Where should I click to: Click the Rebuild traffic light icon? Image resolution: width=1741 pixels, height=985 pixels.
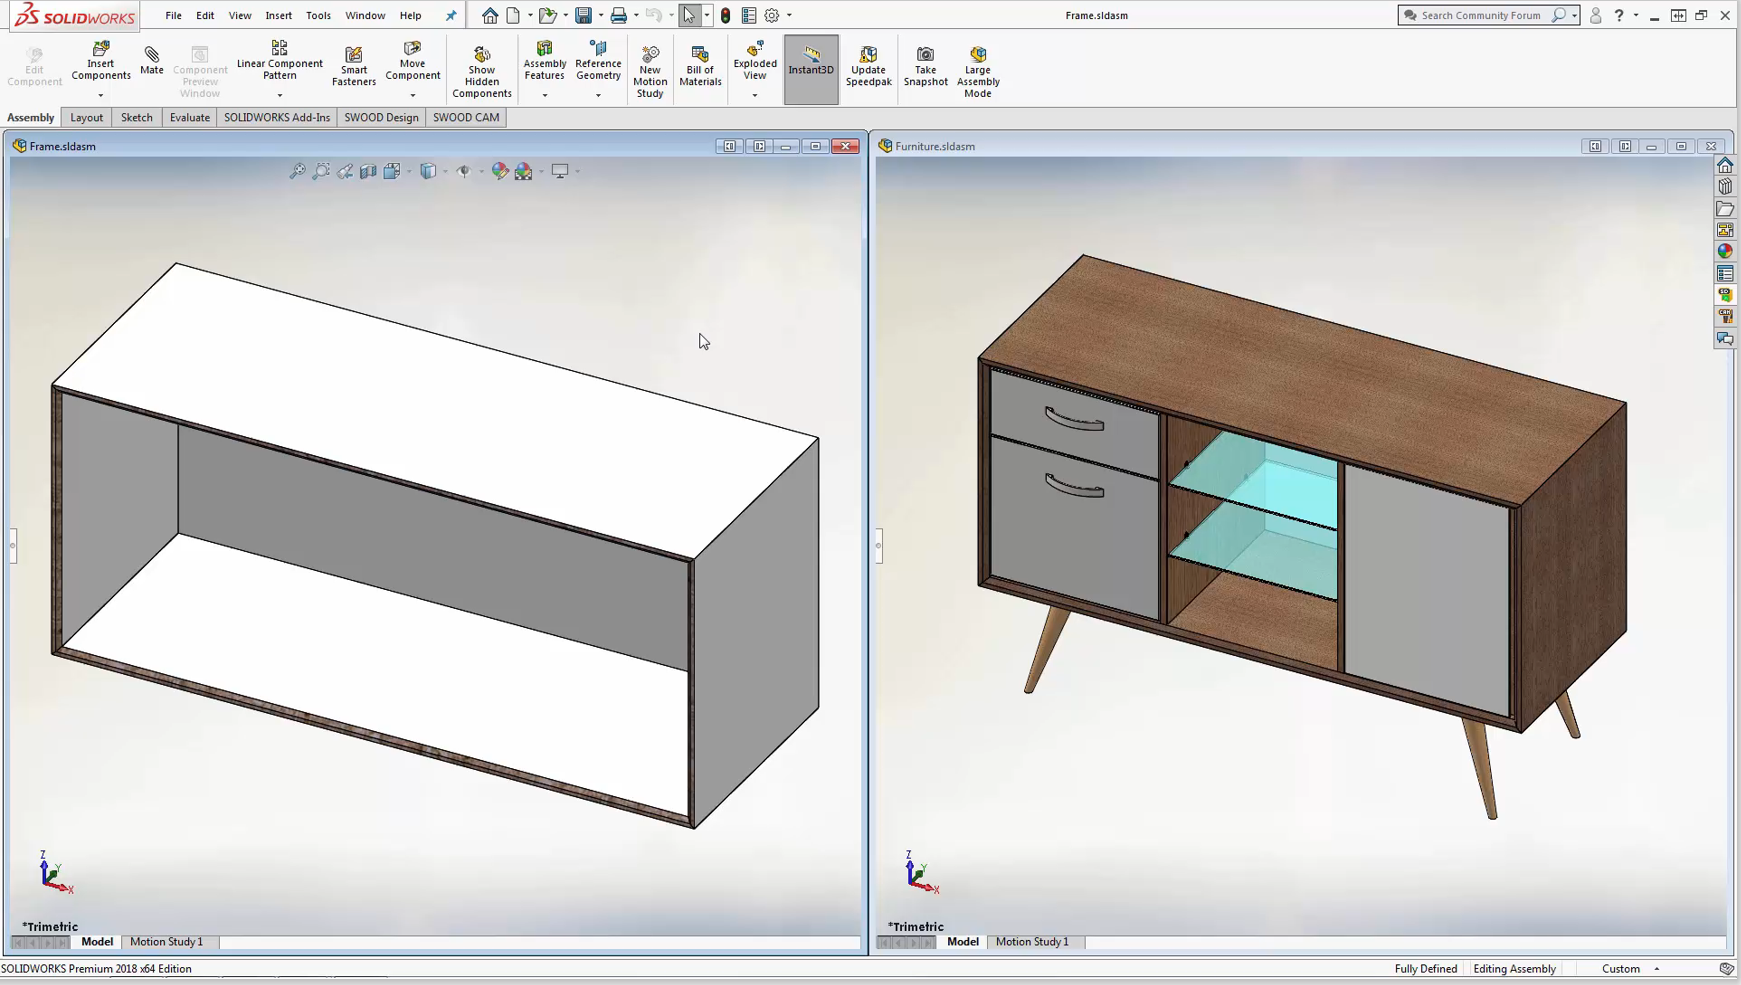726,15
